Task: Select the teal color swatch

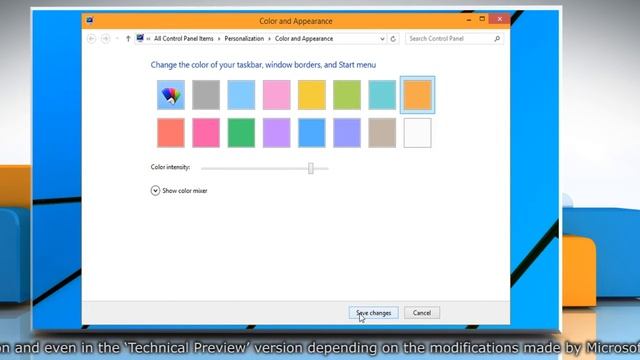Action: tap(382, 95)
